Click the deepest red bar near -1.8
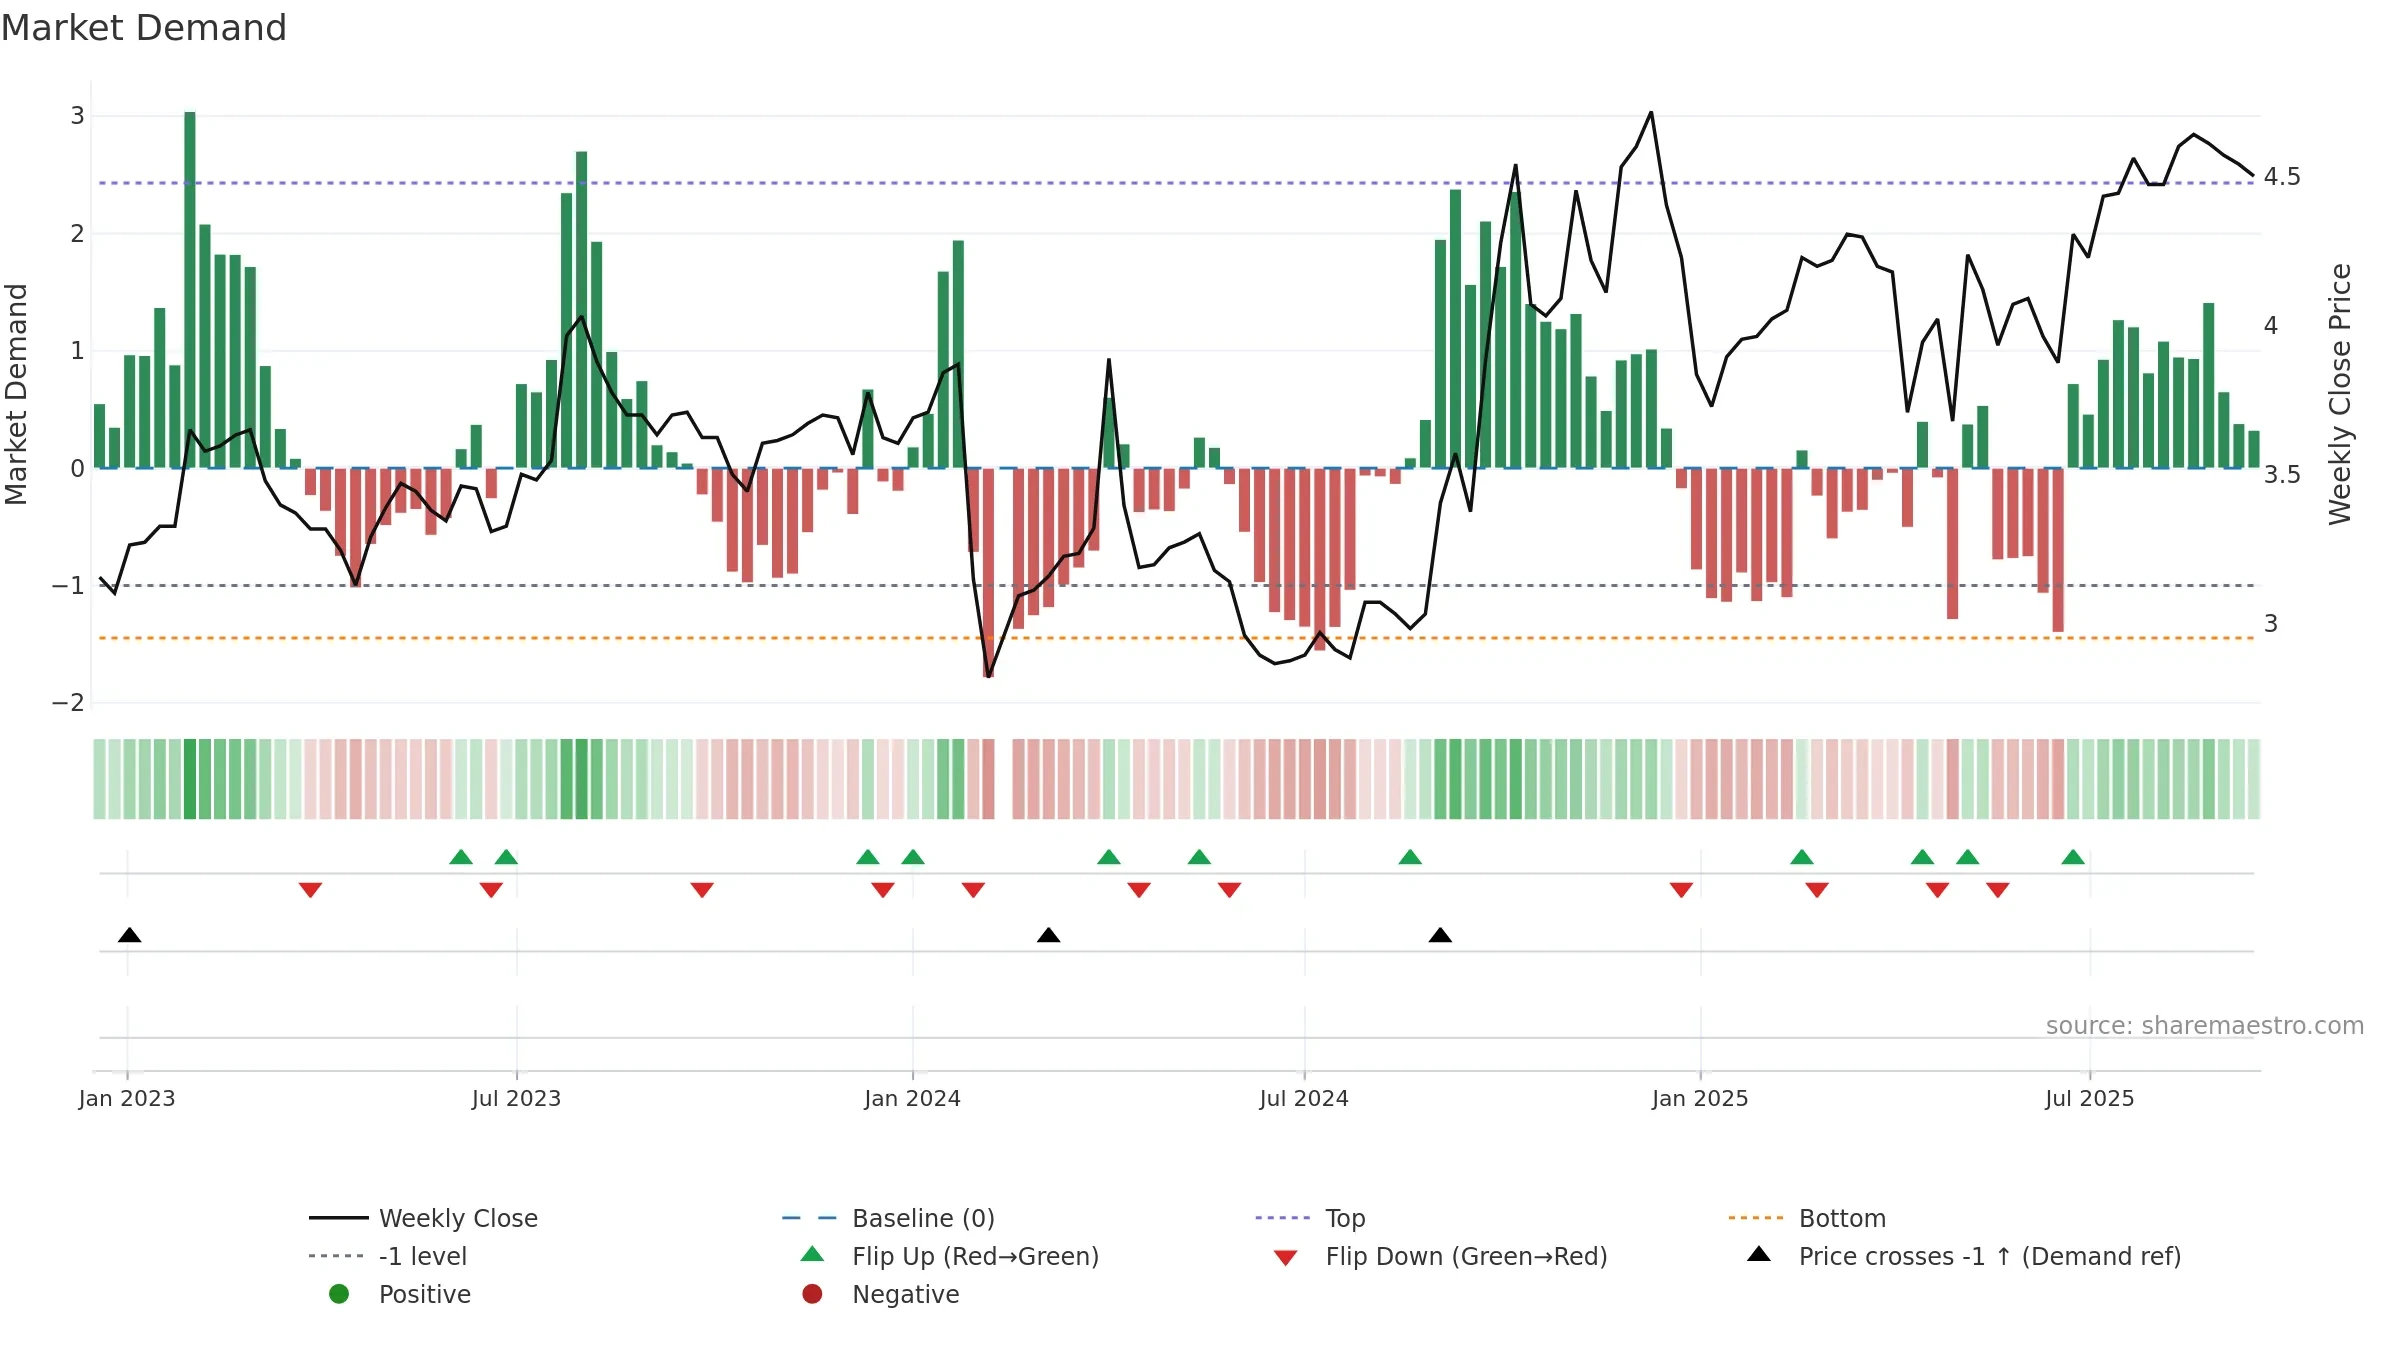This screenshot has width=2400, height=1350. click(x=988, y=573)
